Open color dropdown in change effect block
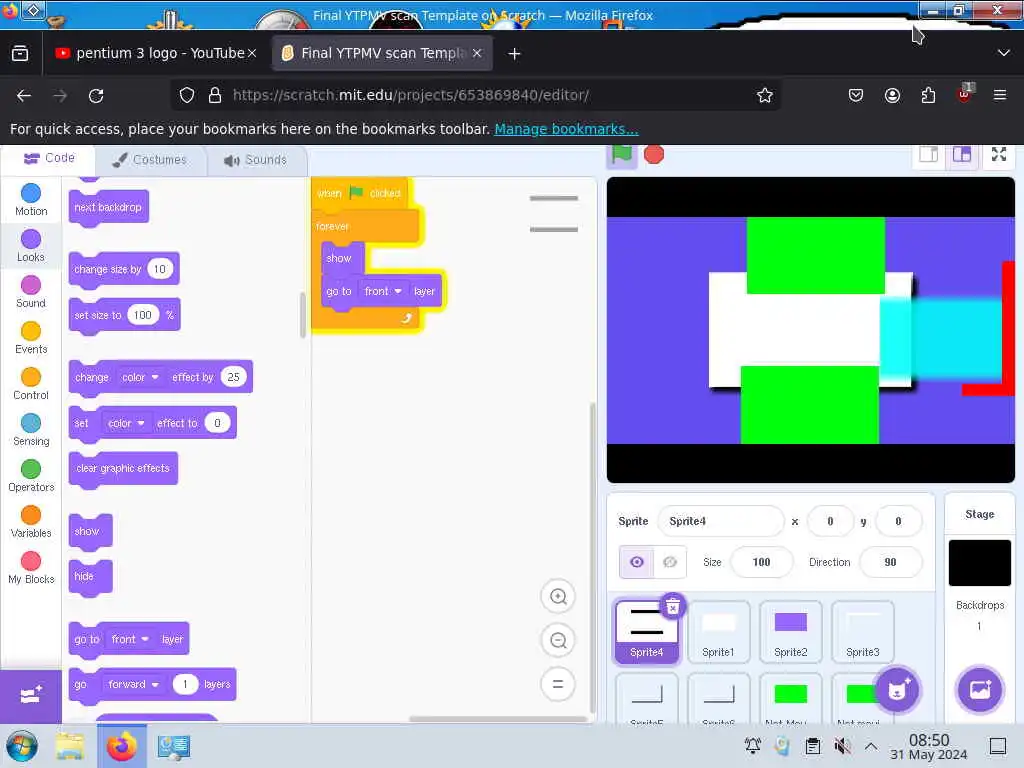This screenshot has width=1024, height=768. [140, 377]
